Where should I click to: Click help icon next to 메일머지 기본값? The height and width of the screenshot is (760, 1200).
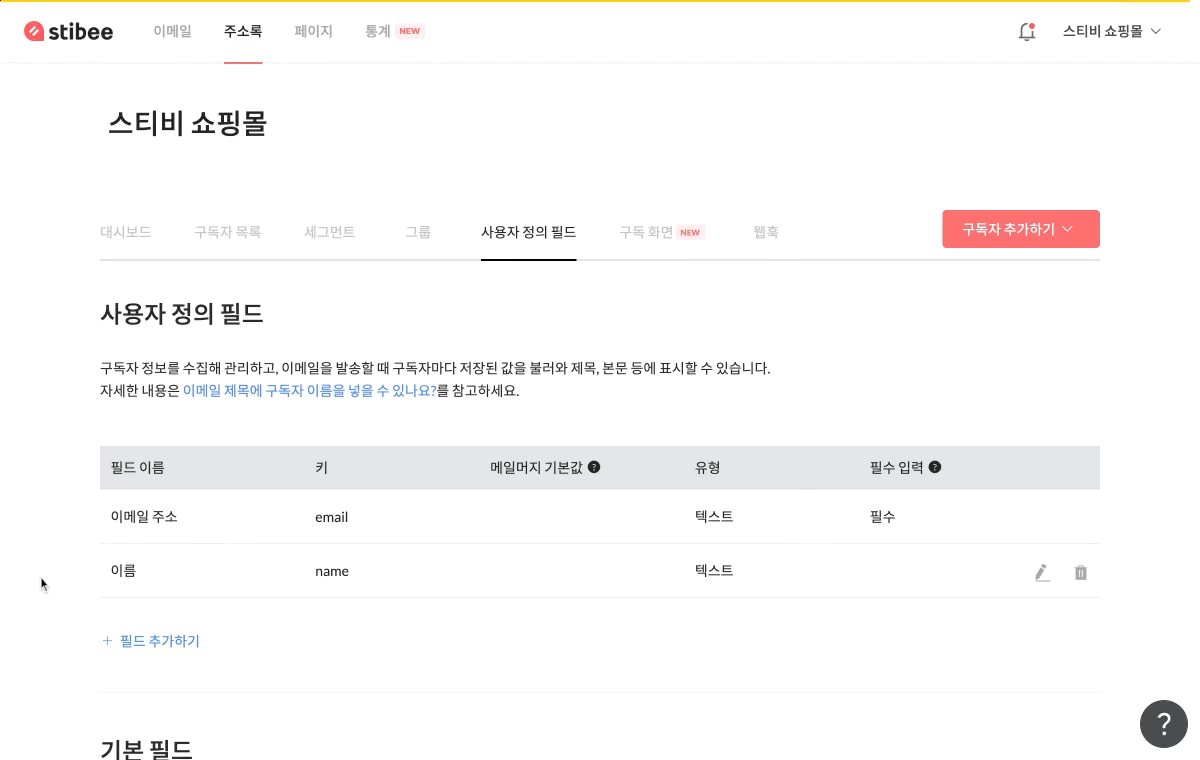[594, 467]
